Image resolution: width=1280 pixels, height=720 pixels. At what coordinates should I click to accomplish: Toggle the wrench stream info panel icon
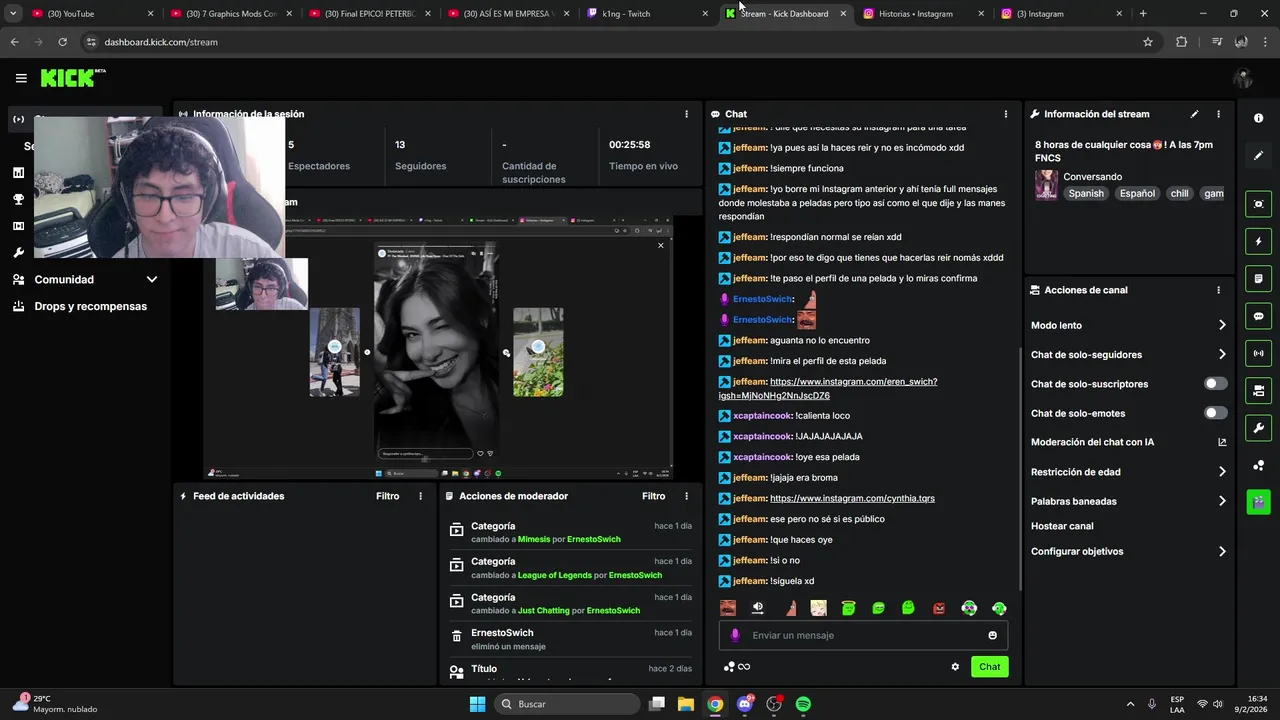[1258, 428]
